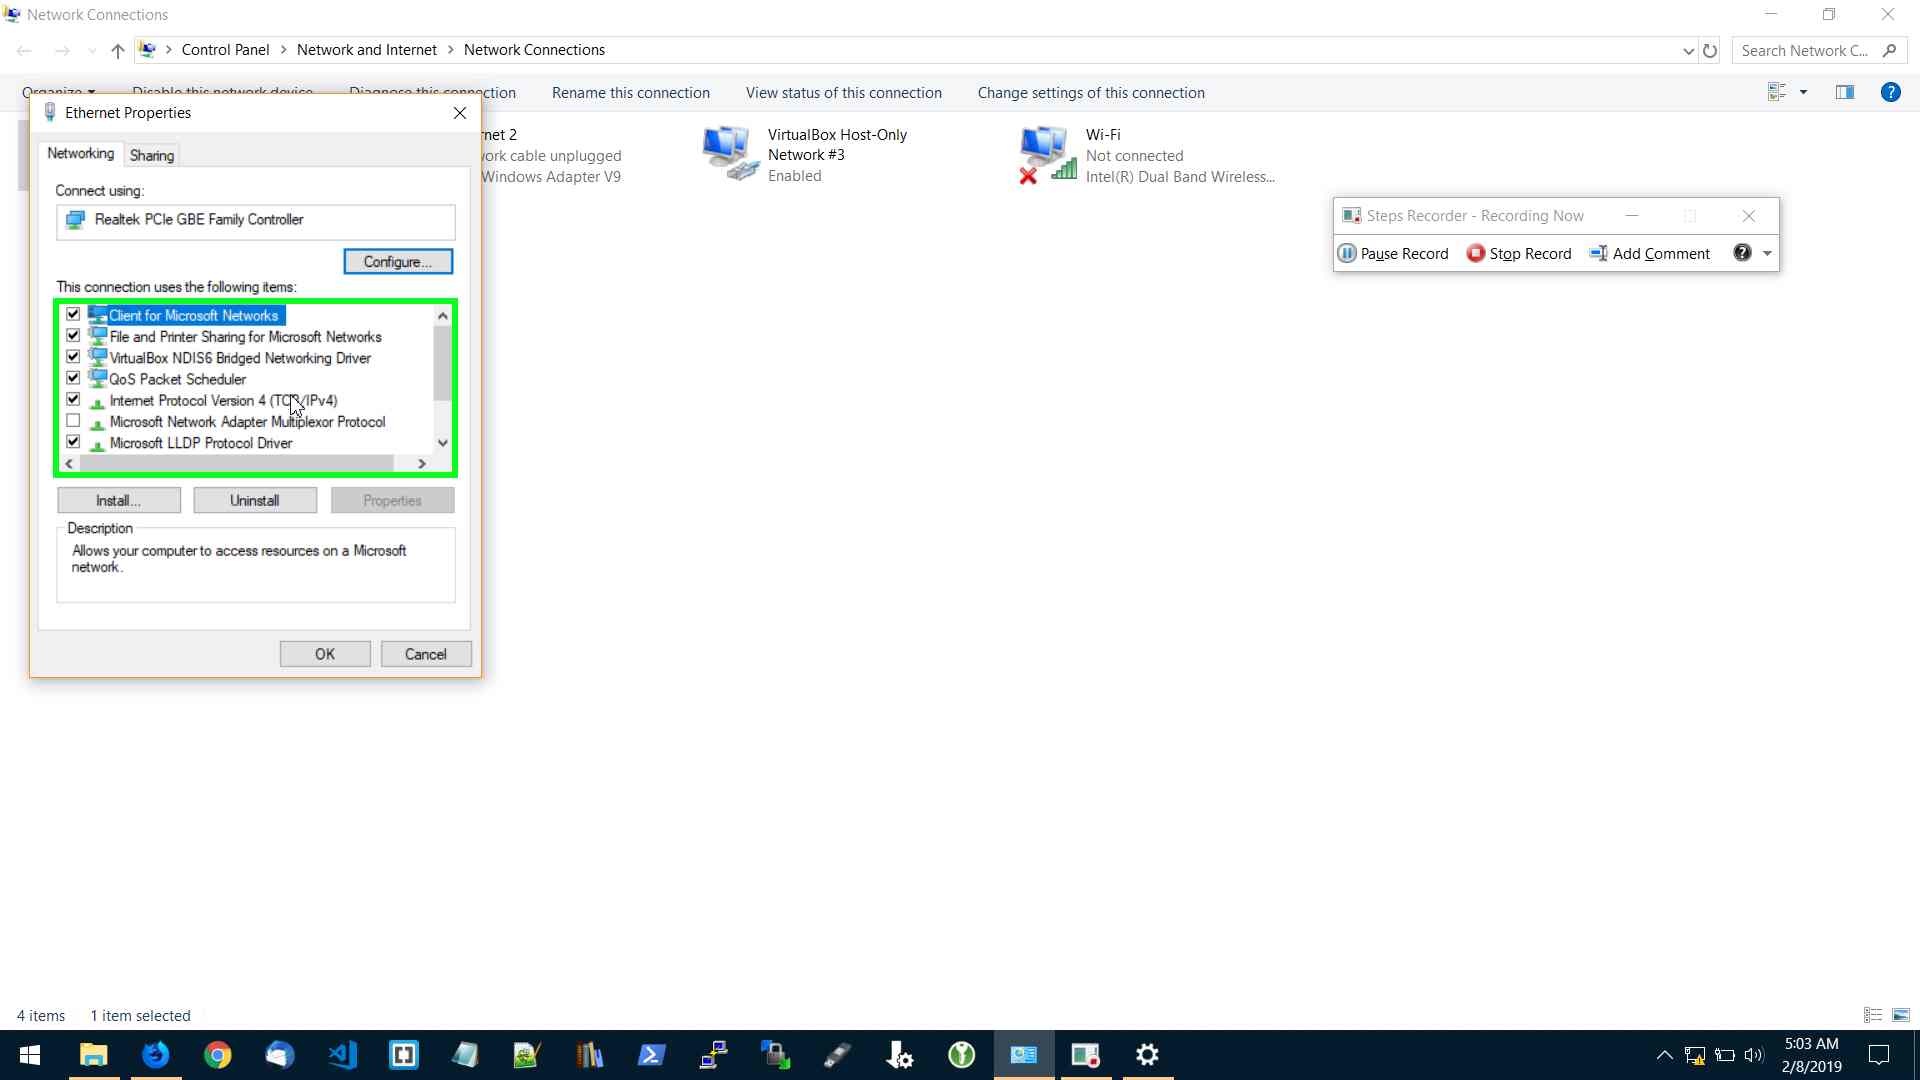Image resolution: width=1920 pixels, height=1080 pixels.
Task: Click Pause Record in Steps Recorder
Action: [1393, 253]
